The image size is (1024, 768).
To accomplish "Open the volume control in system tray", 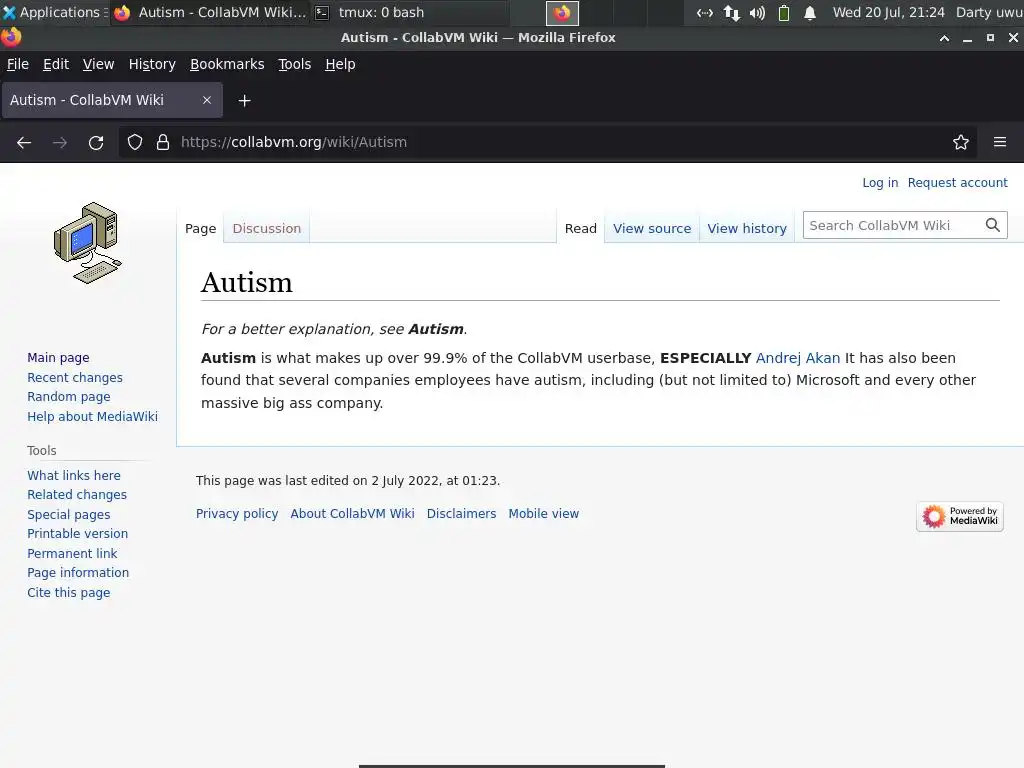I will tap(757, 12).
